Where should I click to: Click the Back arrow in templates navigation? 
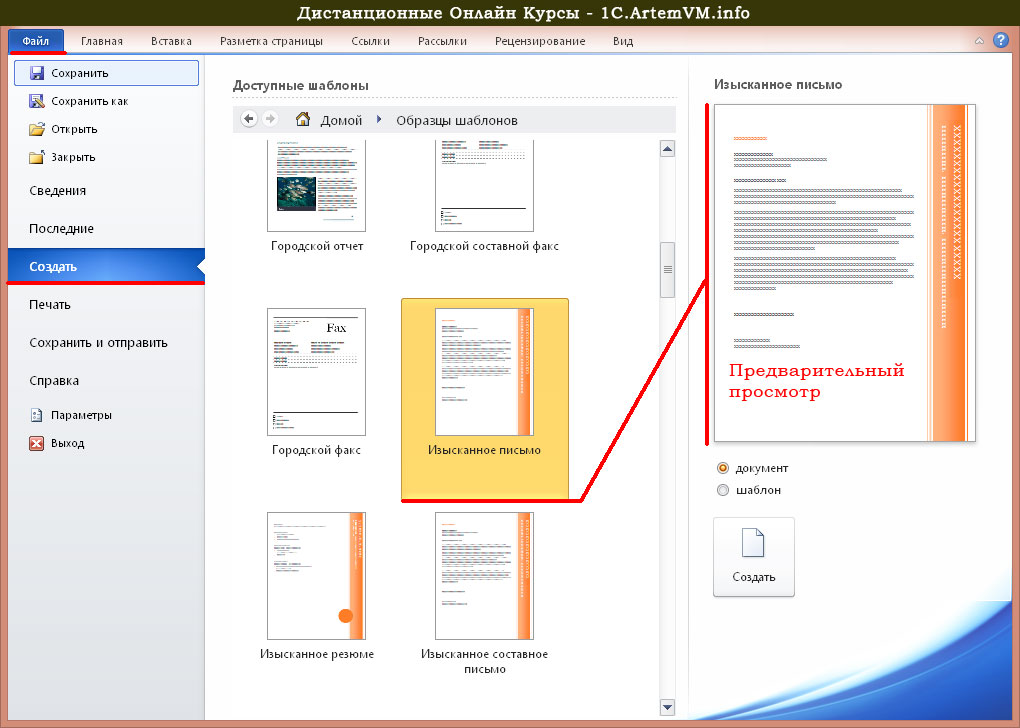pos(248,119)
